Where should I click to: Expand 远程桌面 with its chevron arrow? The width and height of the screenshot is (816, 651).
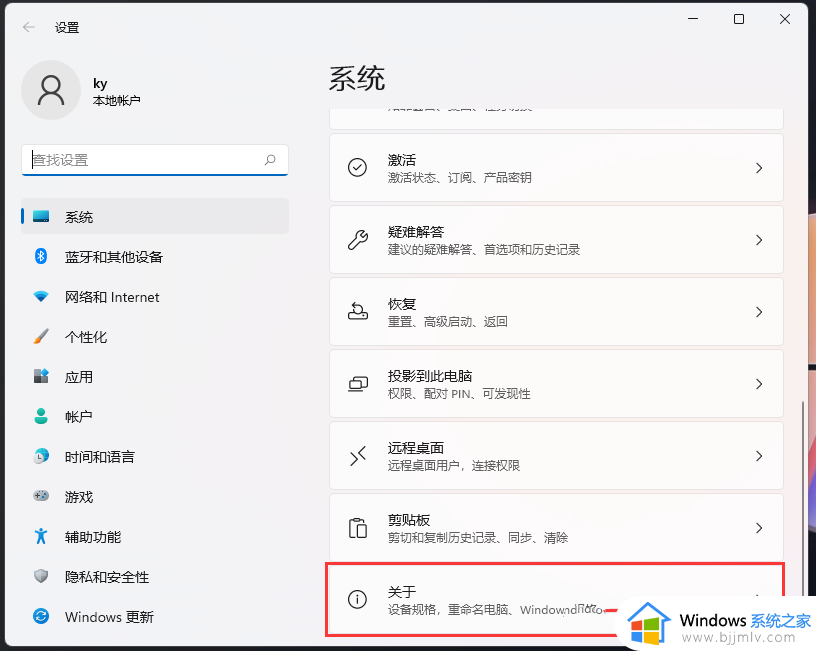[x=759, y=456]
